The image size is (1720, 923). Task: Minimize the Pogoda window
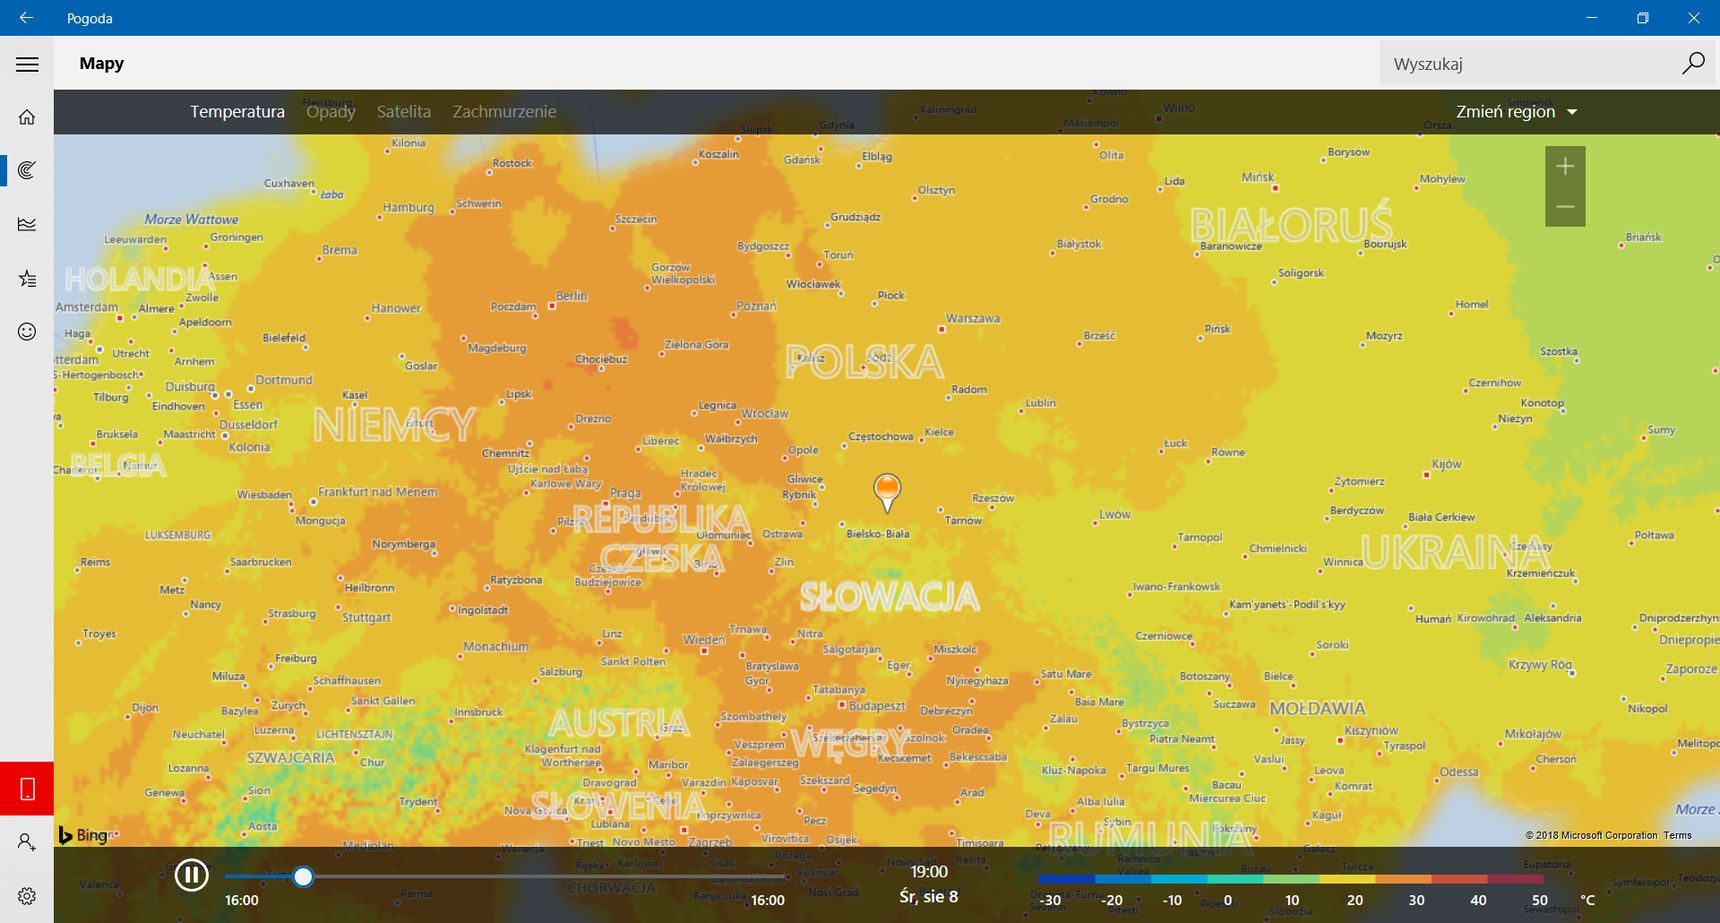tap(1592, 18)
